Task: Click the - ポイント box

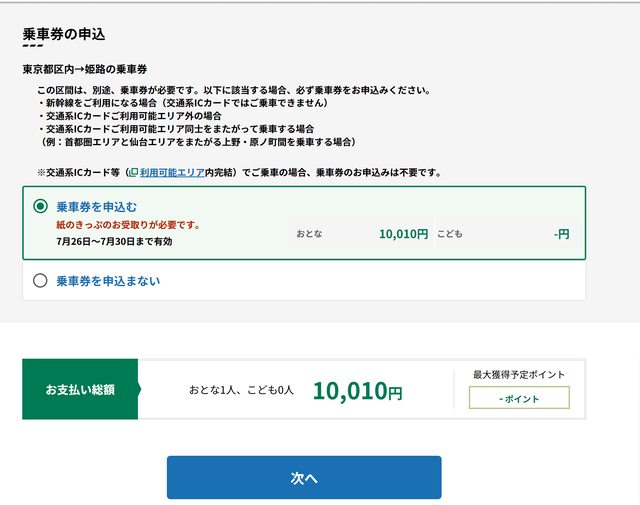Action: pos(518,398)
